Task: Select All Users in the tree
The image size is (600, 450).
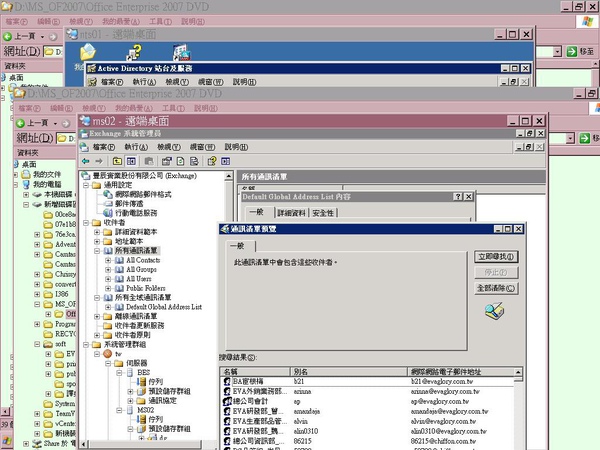Action: pos(139,279)
